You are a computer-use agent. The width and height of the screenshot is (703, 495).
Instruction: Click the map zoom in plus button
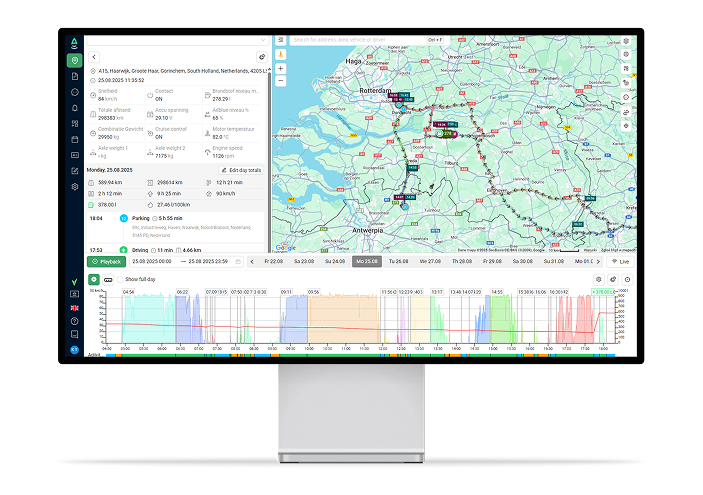point(281,69)
